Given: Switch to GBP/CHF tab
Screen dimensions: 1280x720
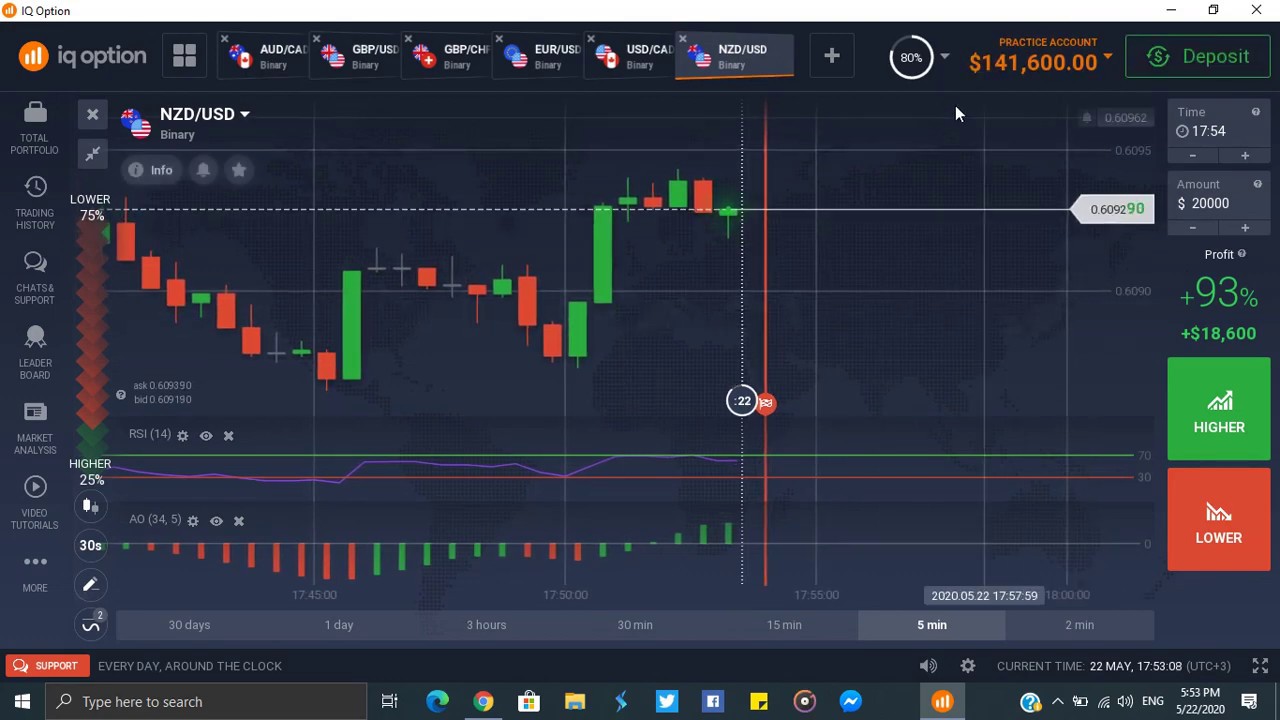Looking at the screenshot, I should (452, 56).
